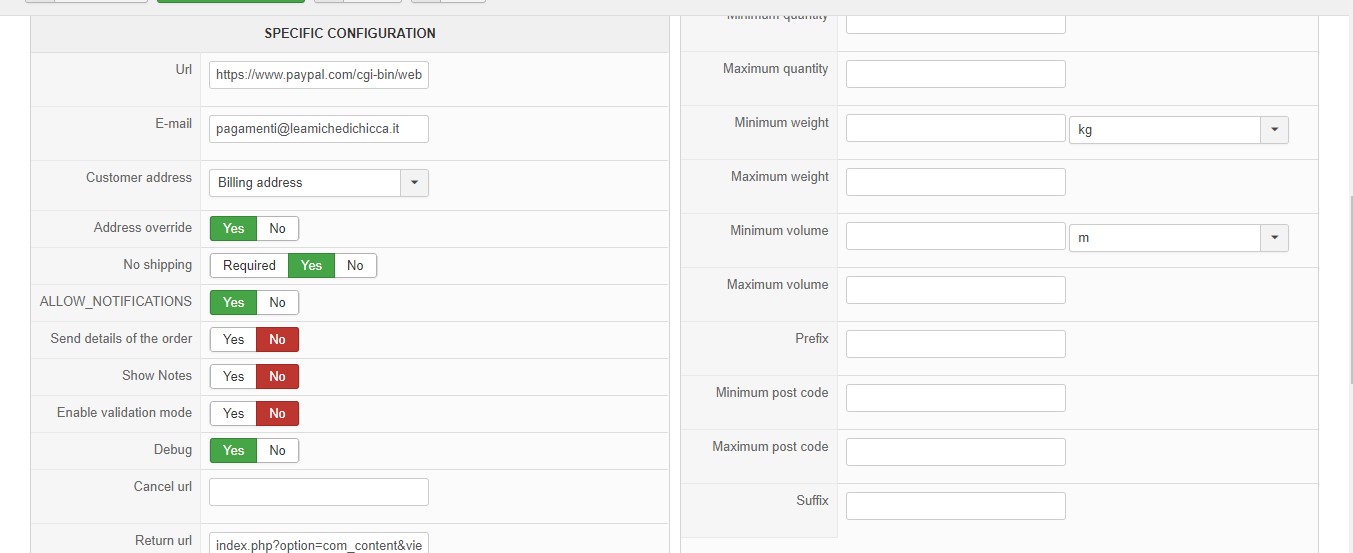Click the PayPal Url input field
This screenshot has height=553, width=1353.
[x=318, y=75]
